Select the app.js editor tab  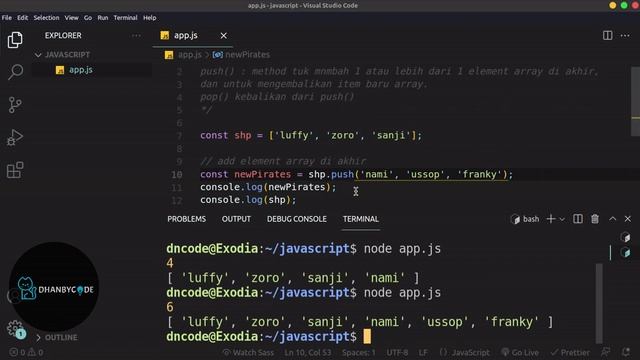pos(186,36)
